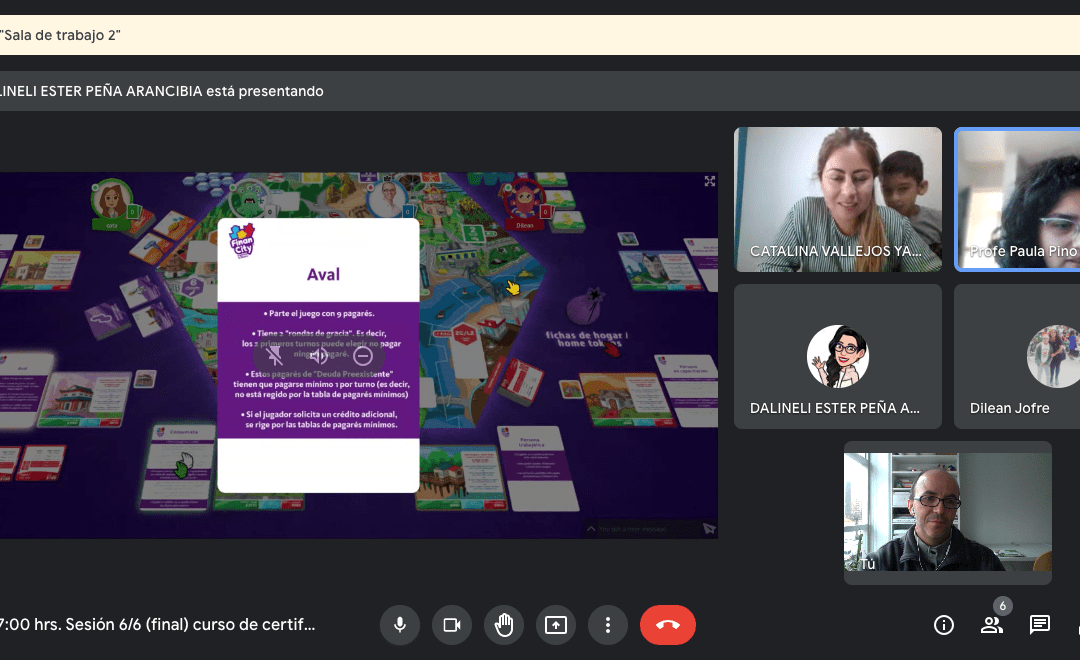Click the Finan City logo on the card
This screenshot has width=1080, height=660.
pyautogui.click(x=242, y=240)
